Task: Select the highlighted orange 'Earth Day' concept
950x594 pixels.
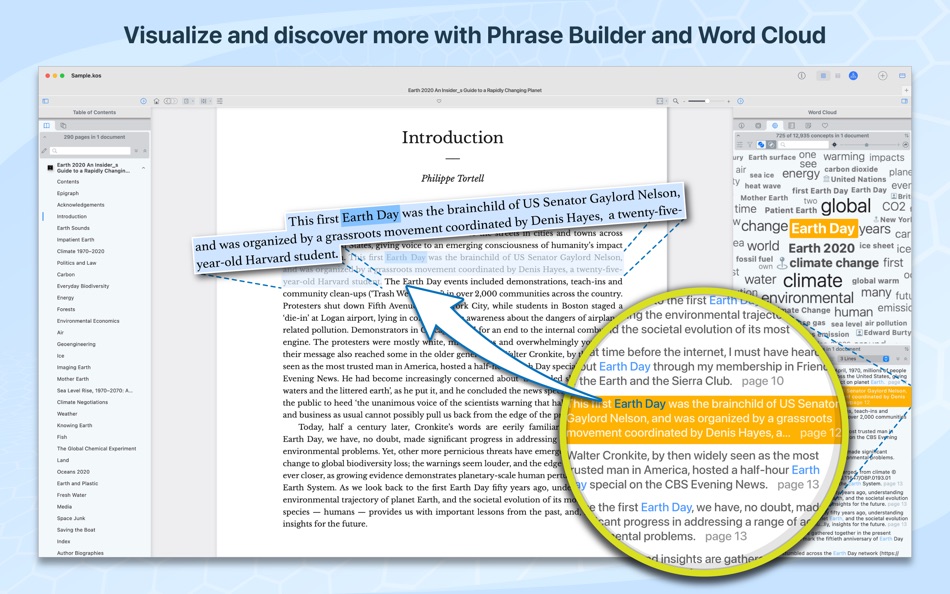Action: (x=823, y=229)
